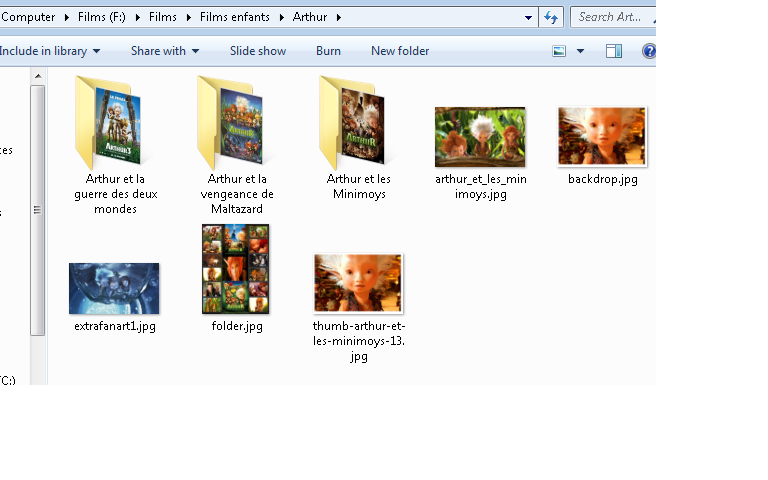The height and width of the screenshot is (480, 768).
Task: Click the 'backdrop.jpg' file name label
Action: pyautogui.click(x=602, y=179)
